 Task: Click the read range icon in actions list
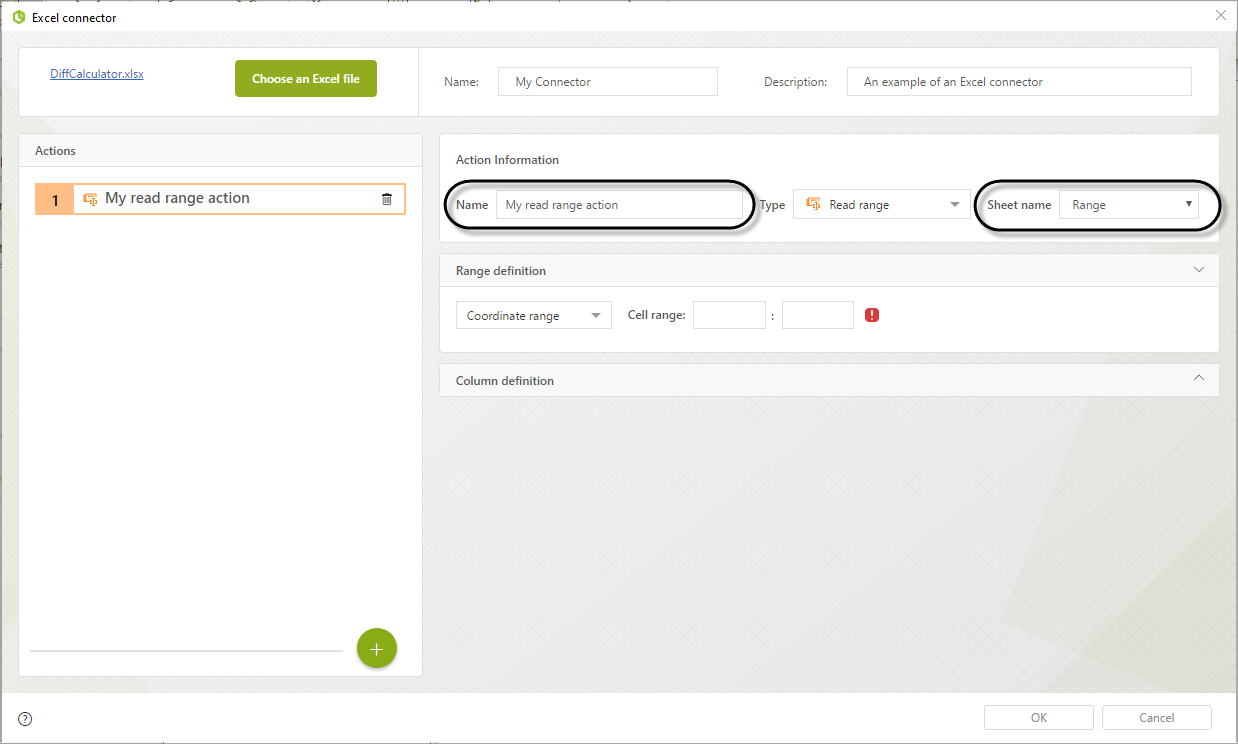90,199
